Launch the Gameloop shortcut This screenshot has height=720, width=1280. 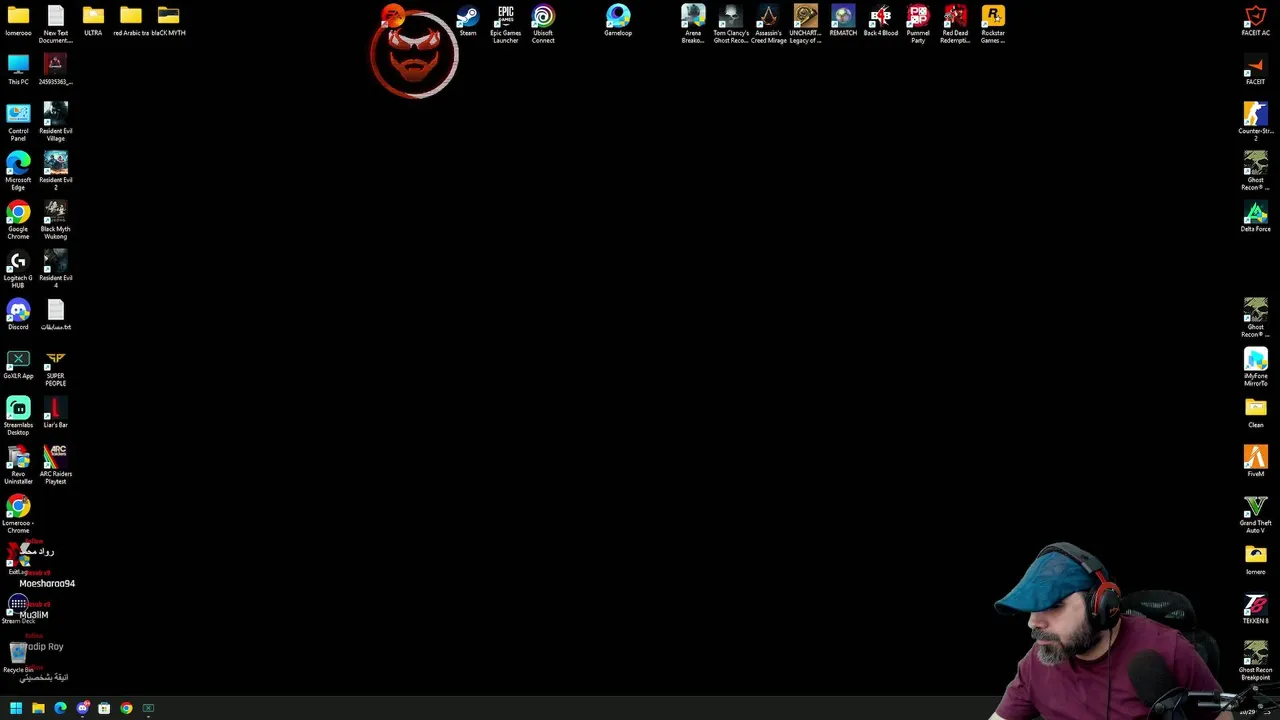[x=618, y=21]
